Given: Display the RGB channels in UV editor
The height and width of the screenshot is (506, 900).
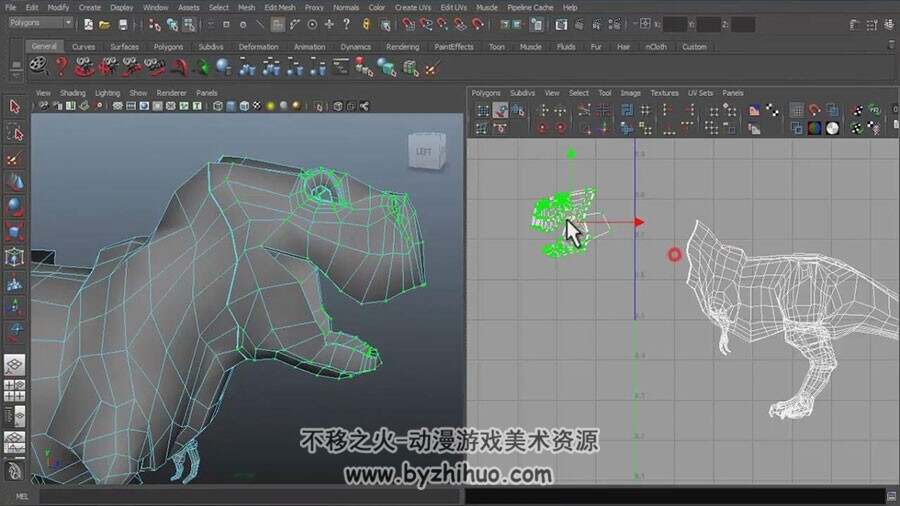Looking at the screenshot, I should (x=814, y=128).
